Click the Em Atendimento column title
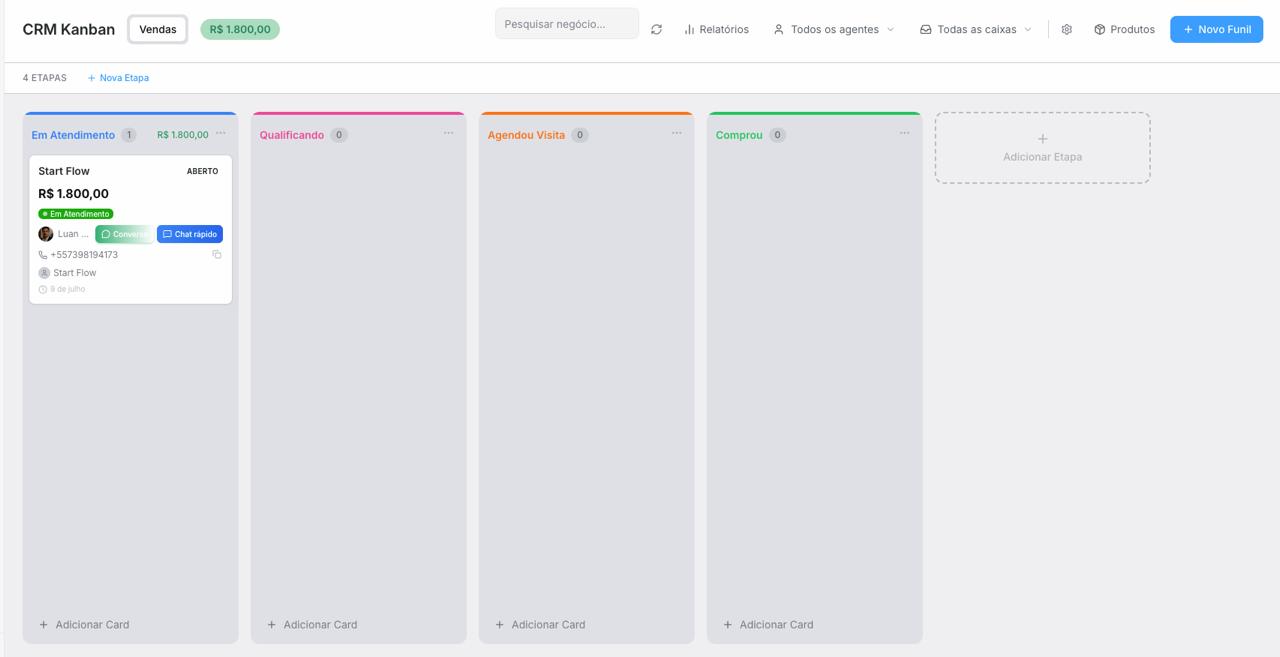The height and width of the screenshot is (657, 1280). pyautogui.click(x=73, y=135)
